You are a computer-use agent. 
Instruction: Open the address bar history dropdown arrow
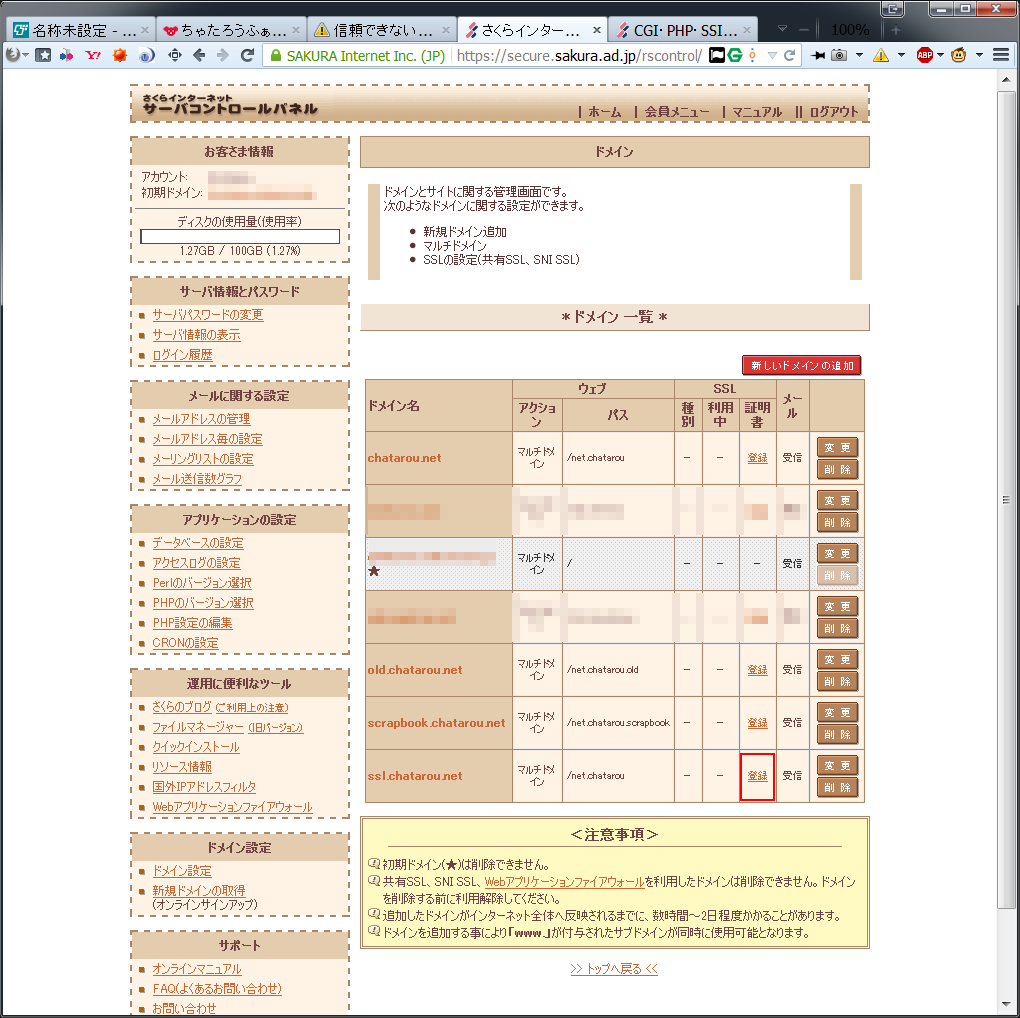pos(772,55)
